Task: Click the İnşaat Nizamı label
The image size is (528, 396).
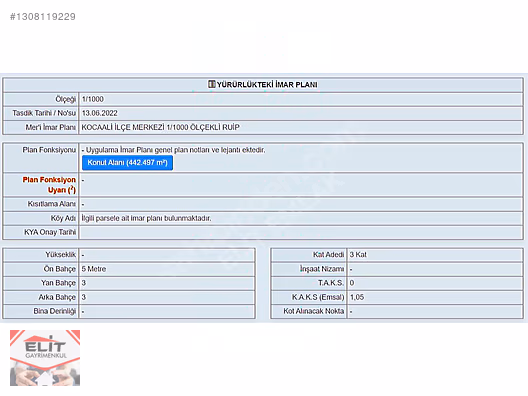Action: tap(322, 269)
